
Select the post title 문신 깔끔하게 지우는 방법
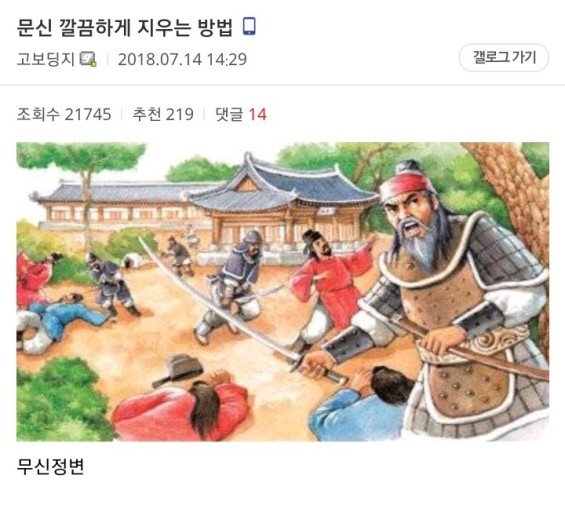coord(125,27)
